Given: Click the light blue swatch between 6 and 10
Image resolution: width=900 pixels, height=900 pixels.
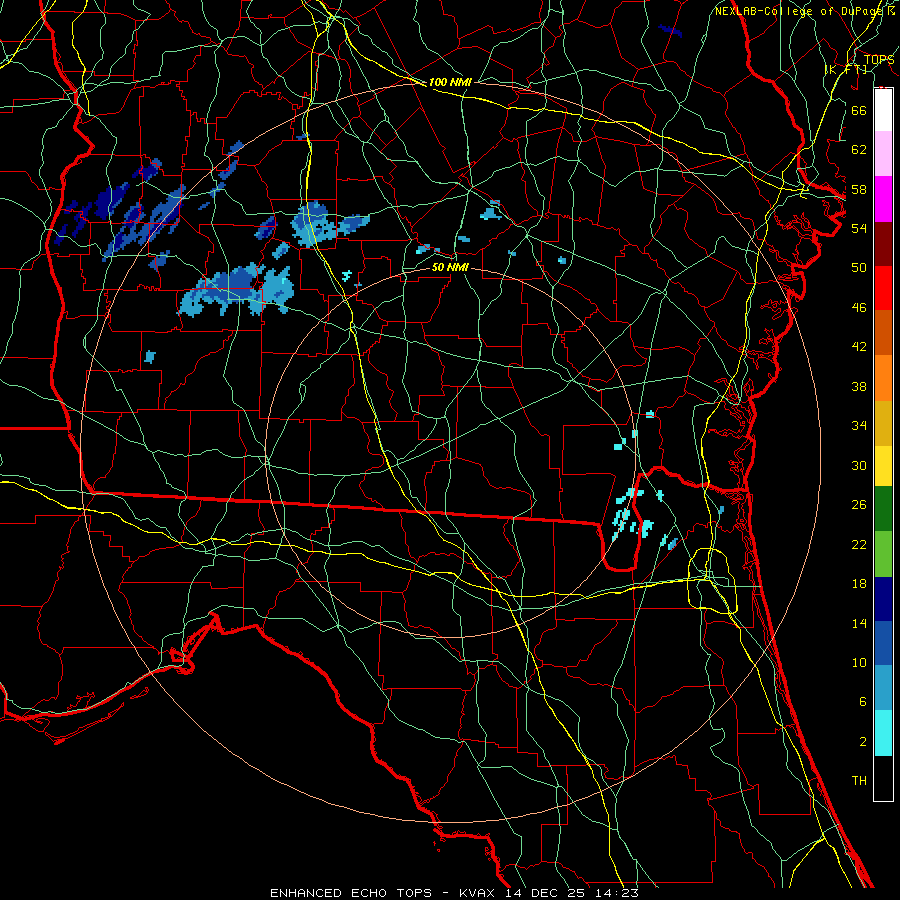Looking at the screenshot, I should pyautogui.click(x=883, y=688).
